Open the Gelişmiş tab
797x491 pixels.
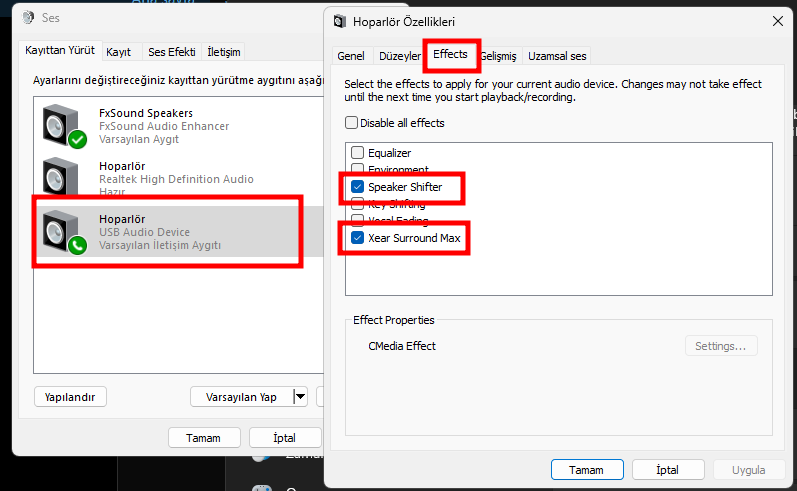(499, 56)
